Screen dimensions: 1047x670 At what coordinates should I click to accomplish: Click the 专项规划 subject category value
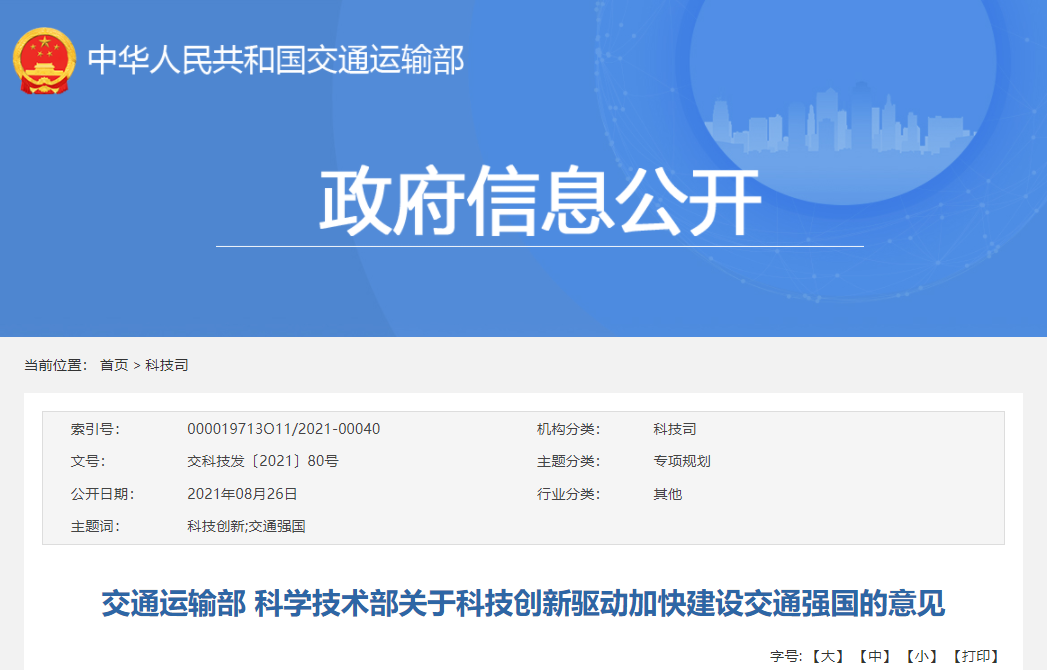[682, 461]
